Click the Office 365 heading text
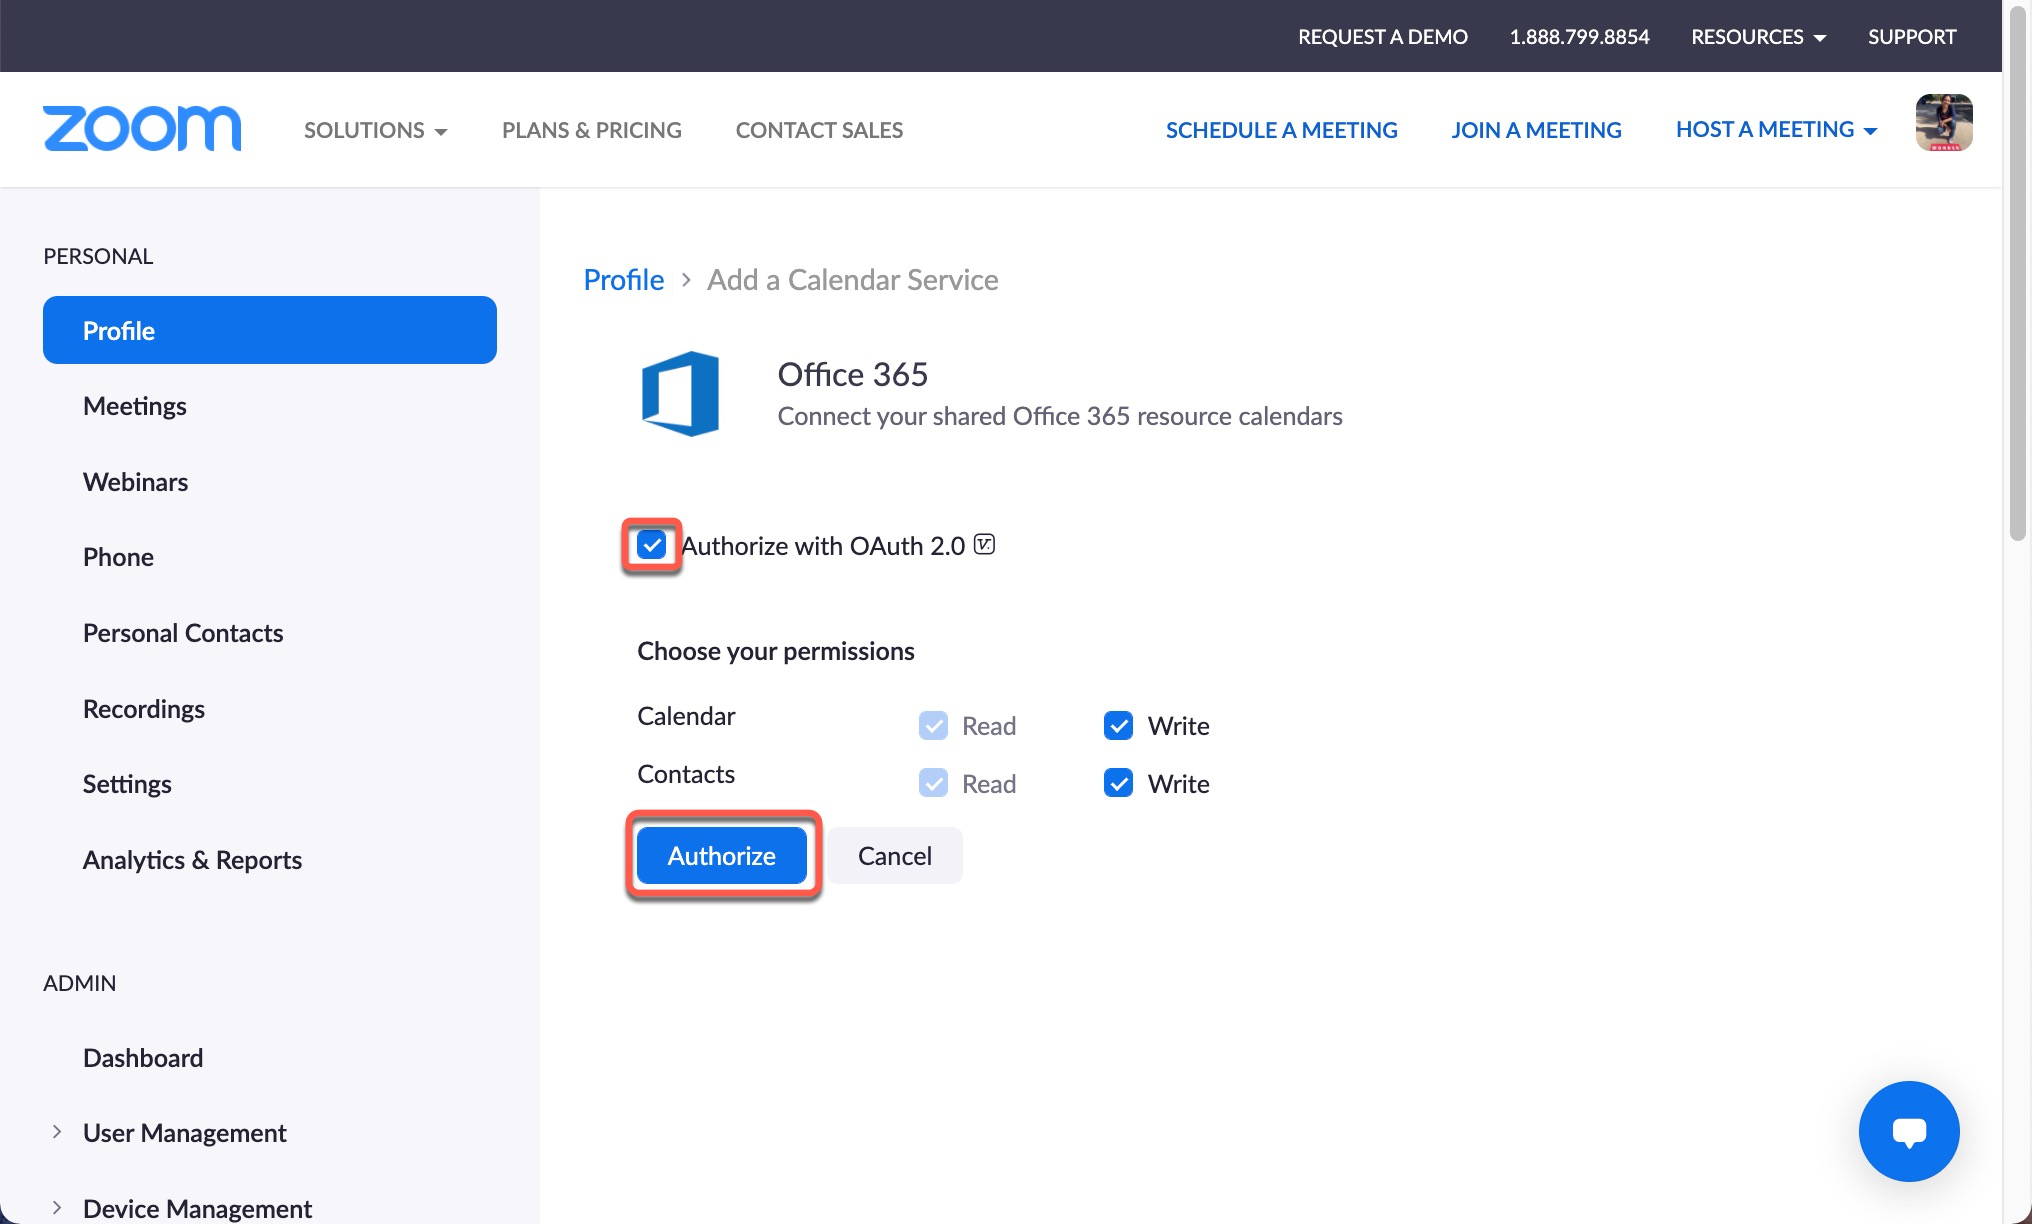Image resolution: width=2032 pixels, height=1224 pixels. (853, 374)
